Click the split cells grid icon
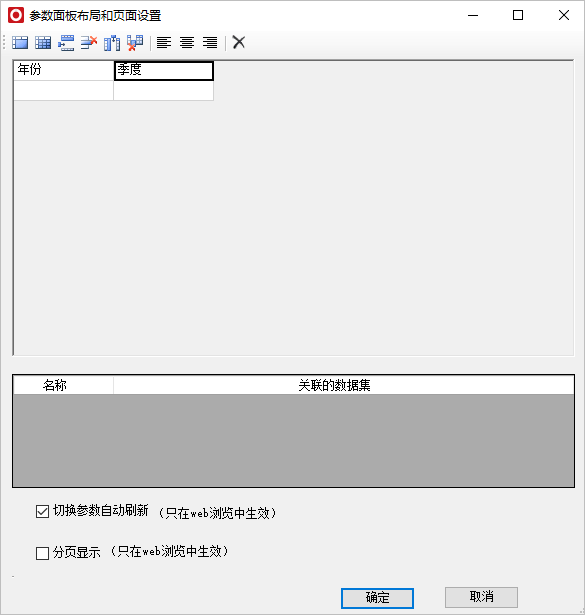The width and height of the screenshot is (585, 615). coord(43,42)
